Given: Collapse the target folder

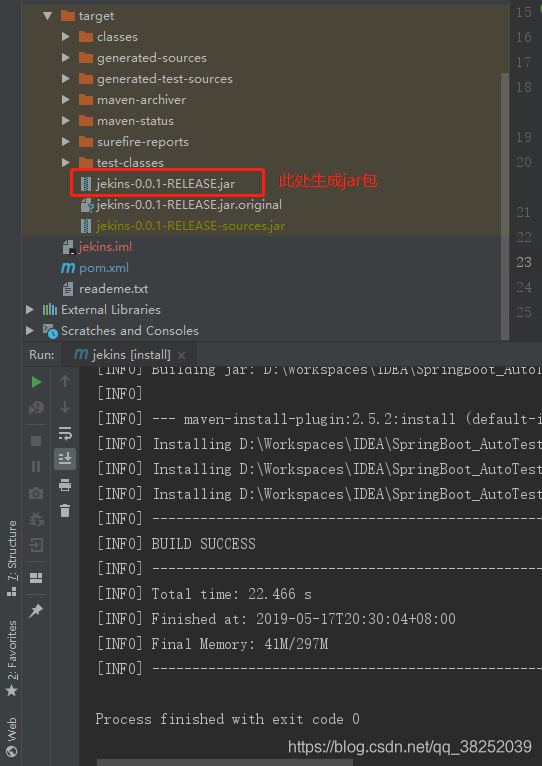Looking at the screenshot, I should pos(47,16).
